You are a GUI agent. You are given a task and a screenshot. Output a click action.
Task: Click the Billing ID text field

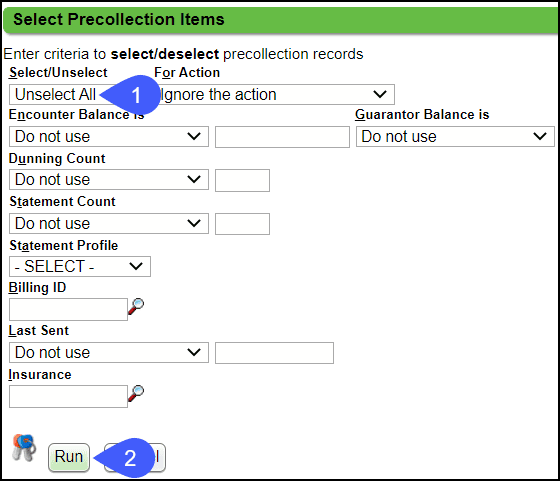coord(68,309)
